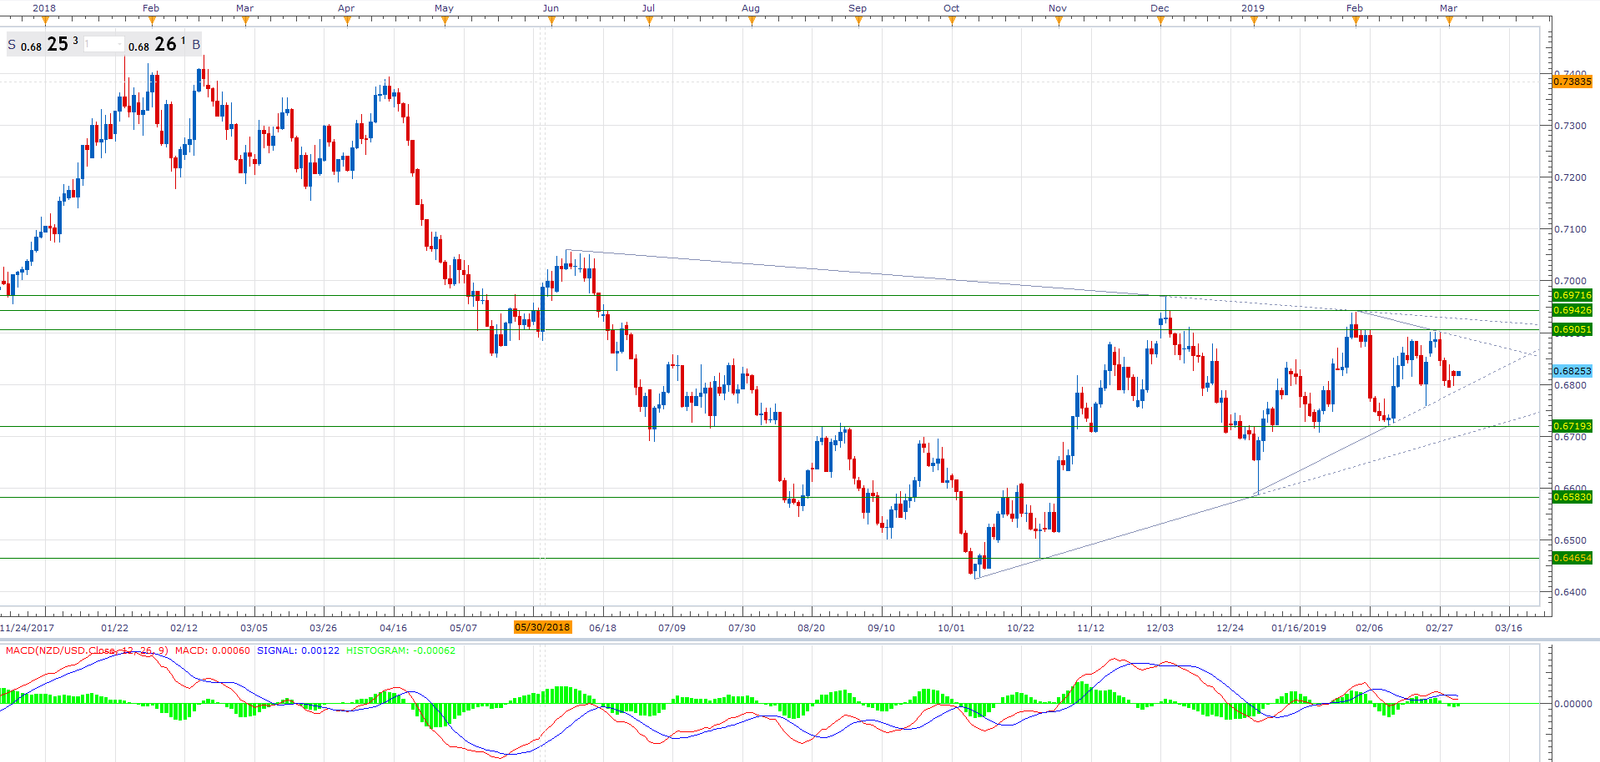The width and height of the screenshot is (1600, 762).
Task: Select the 0.67193 support level label
Action: pos(1571,426)
